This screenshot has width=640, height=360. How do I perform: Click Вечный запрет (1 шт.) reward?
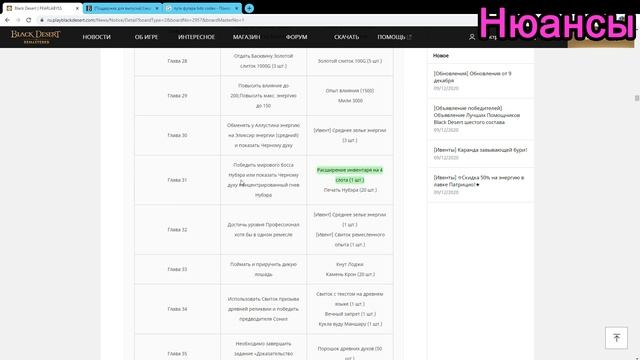pos(350,314)
